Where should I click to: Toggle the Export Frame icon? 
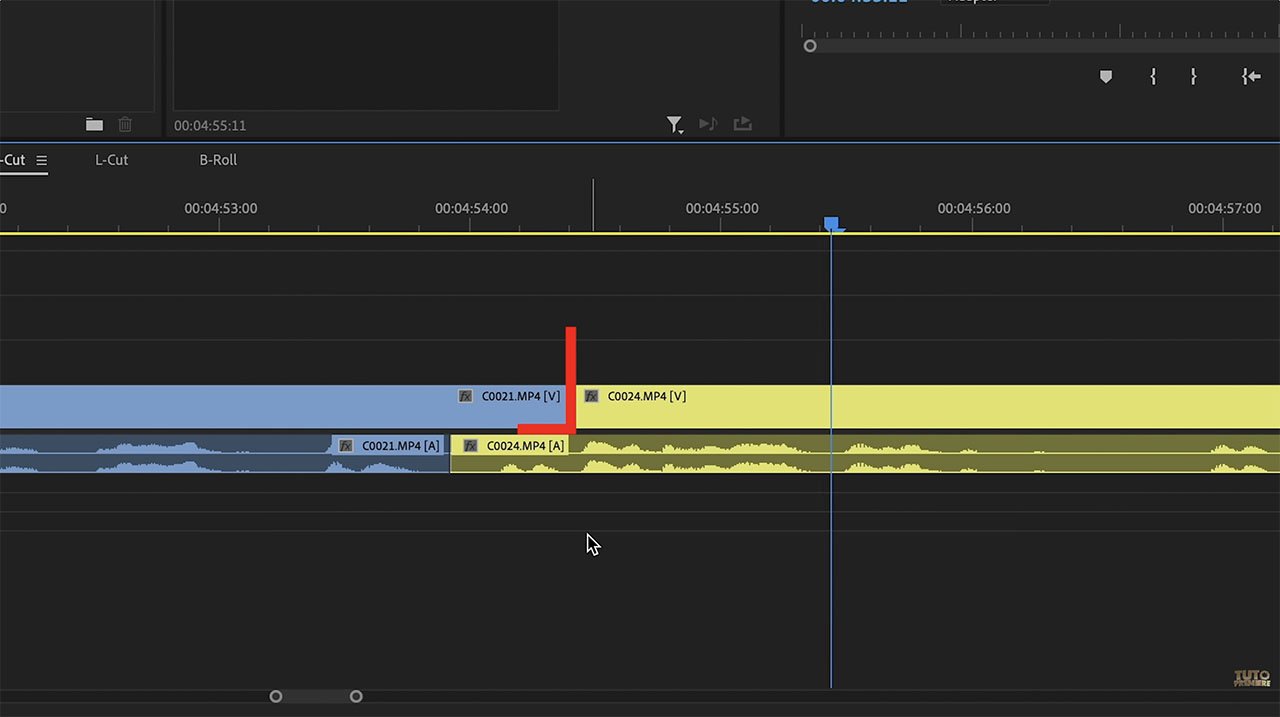pyautogui.click(x=742, y=123)
